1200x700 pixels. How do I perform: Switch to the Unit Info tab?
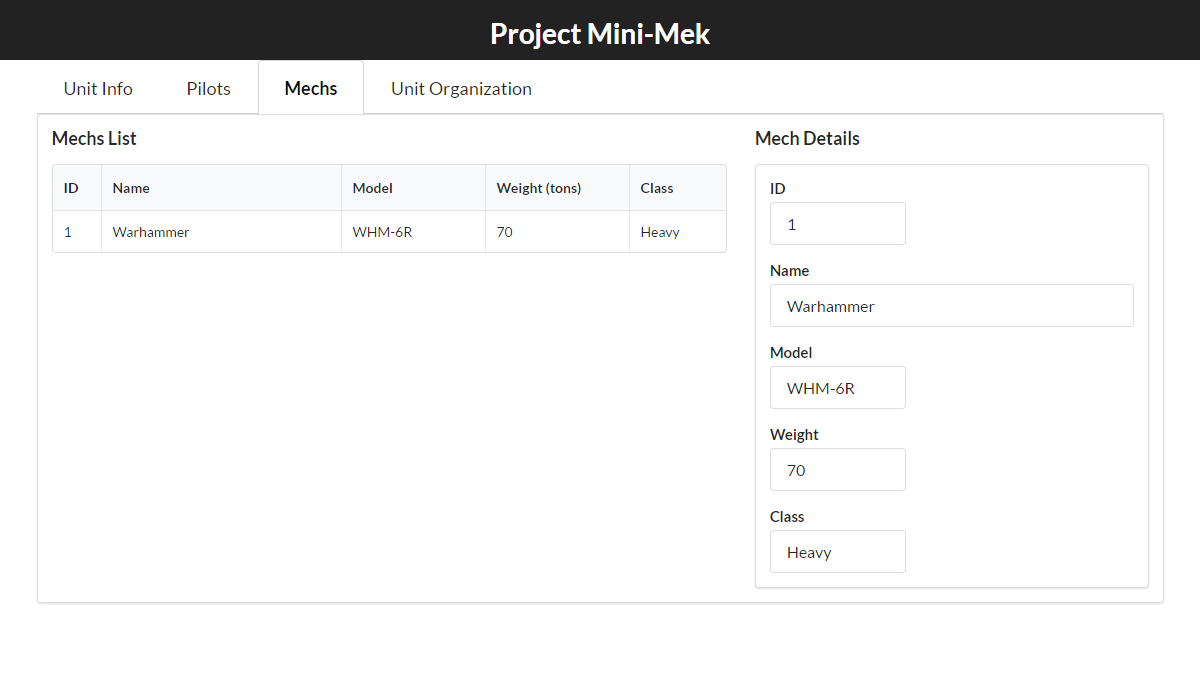pyautogui.click(x=98, y=88)
